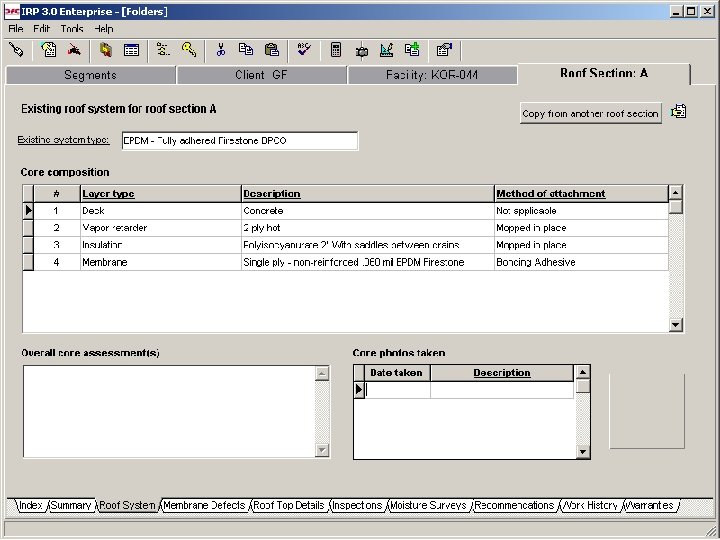Go to the Client GF tab
The image size is (720, 540).
click(x=261, y=75)
